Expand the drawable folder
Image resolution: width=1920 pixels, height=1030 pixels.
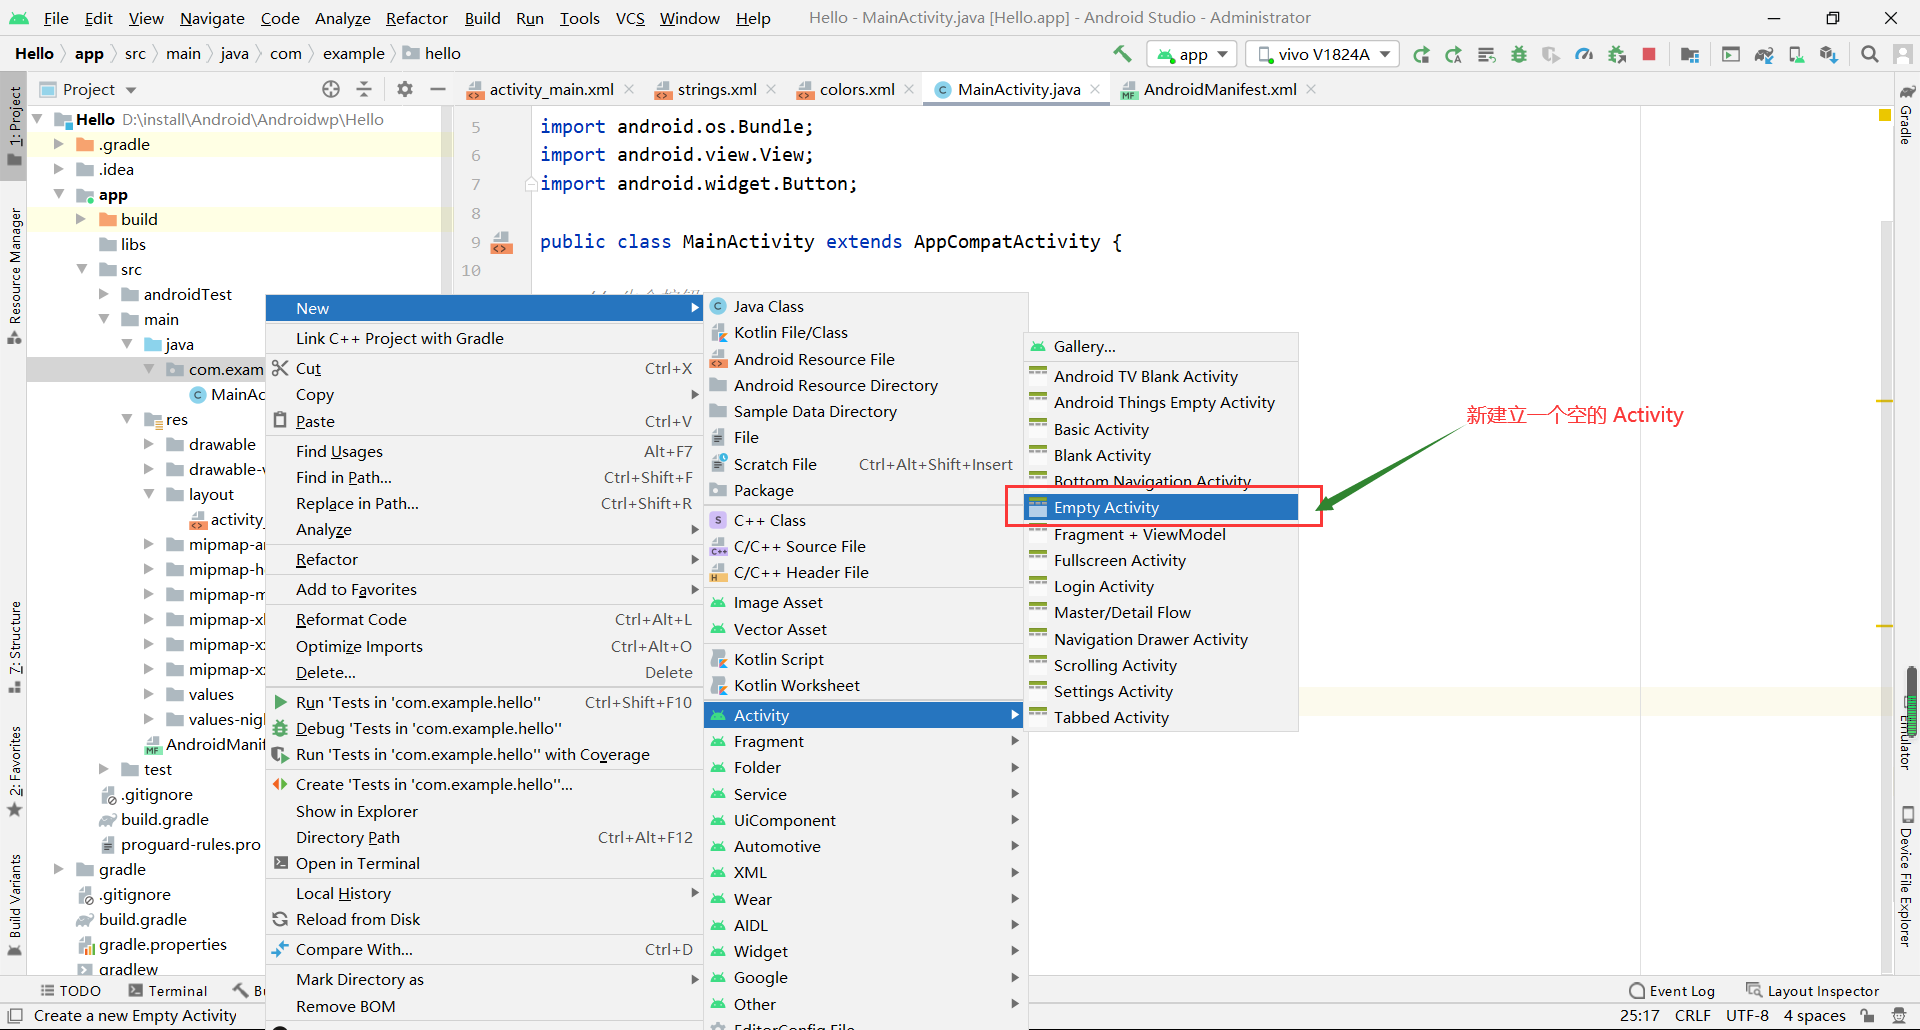pos(149,444)
